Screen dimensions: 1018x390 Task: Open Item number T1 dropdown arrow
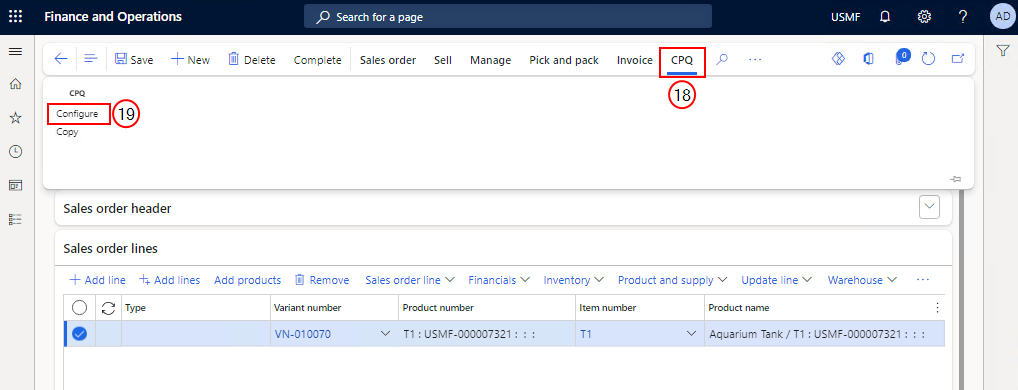click(691, 334)
